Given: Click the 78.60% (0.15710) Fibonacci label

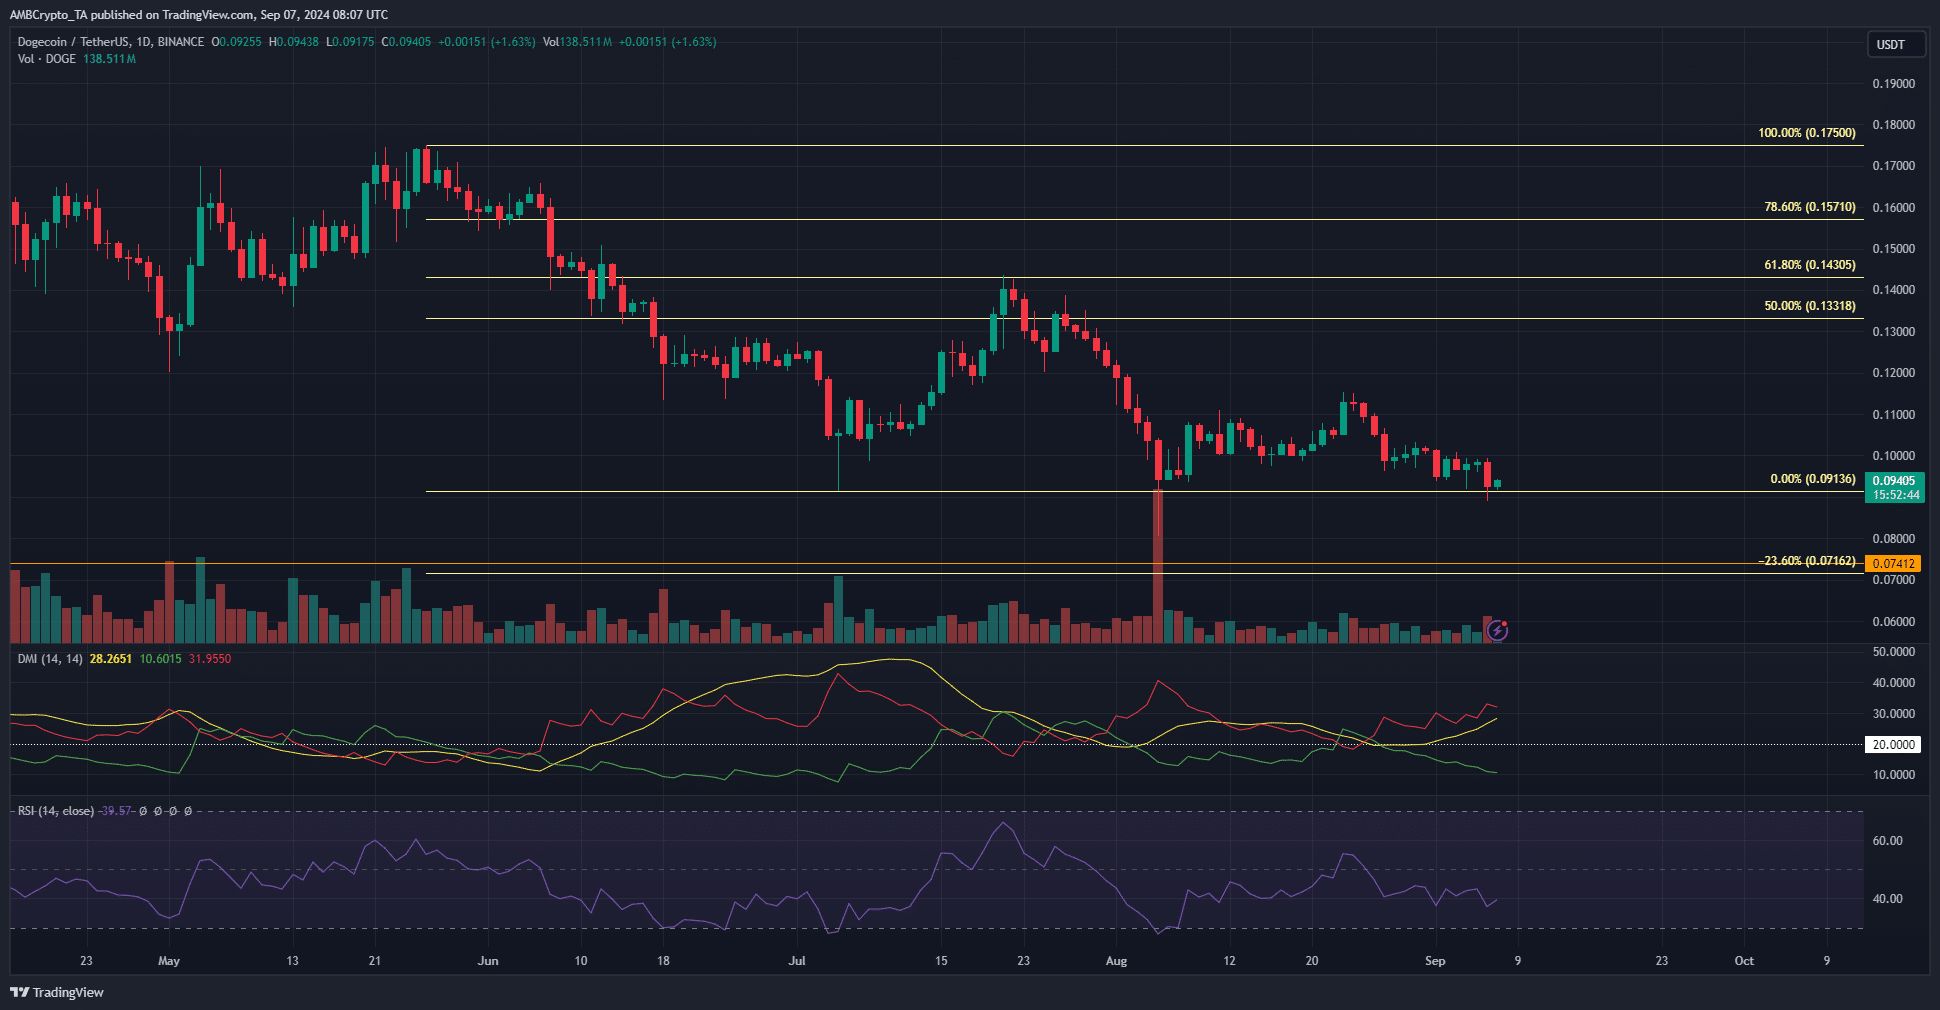Looking at the screenshot, I should (1810, 207).
